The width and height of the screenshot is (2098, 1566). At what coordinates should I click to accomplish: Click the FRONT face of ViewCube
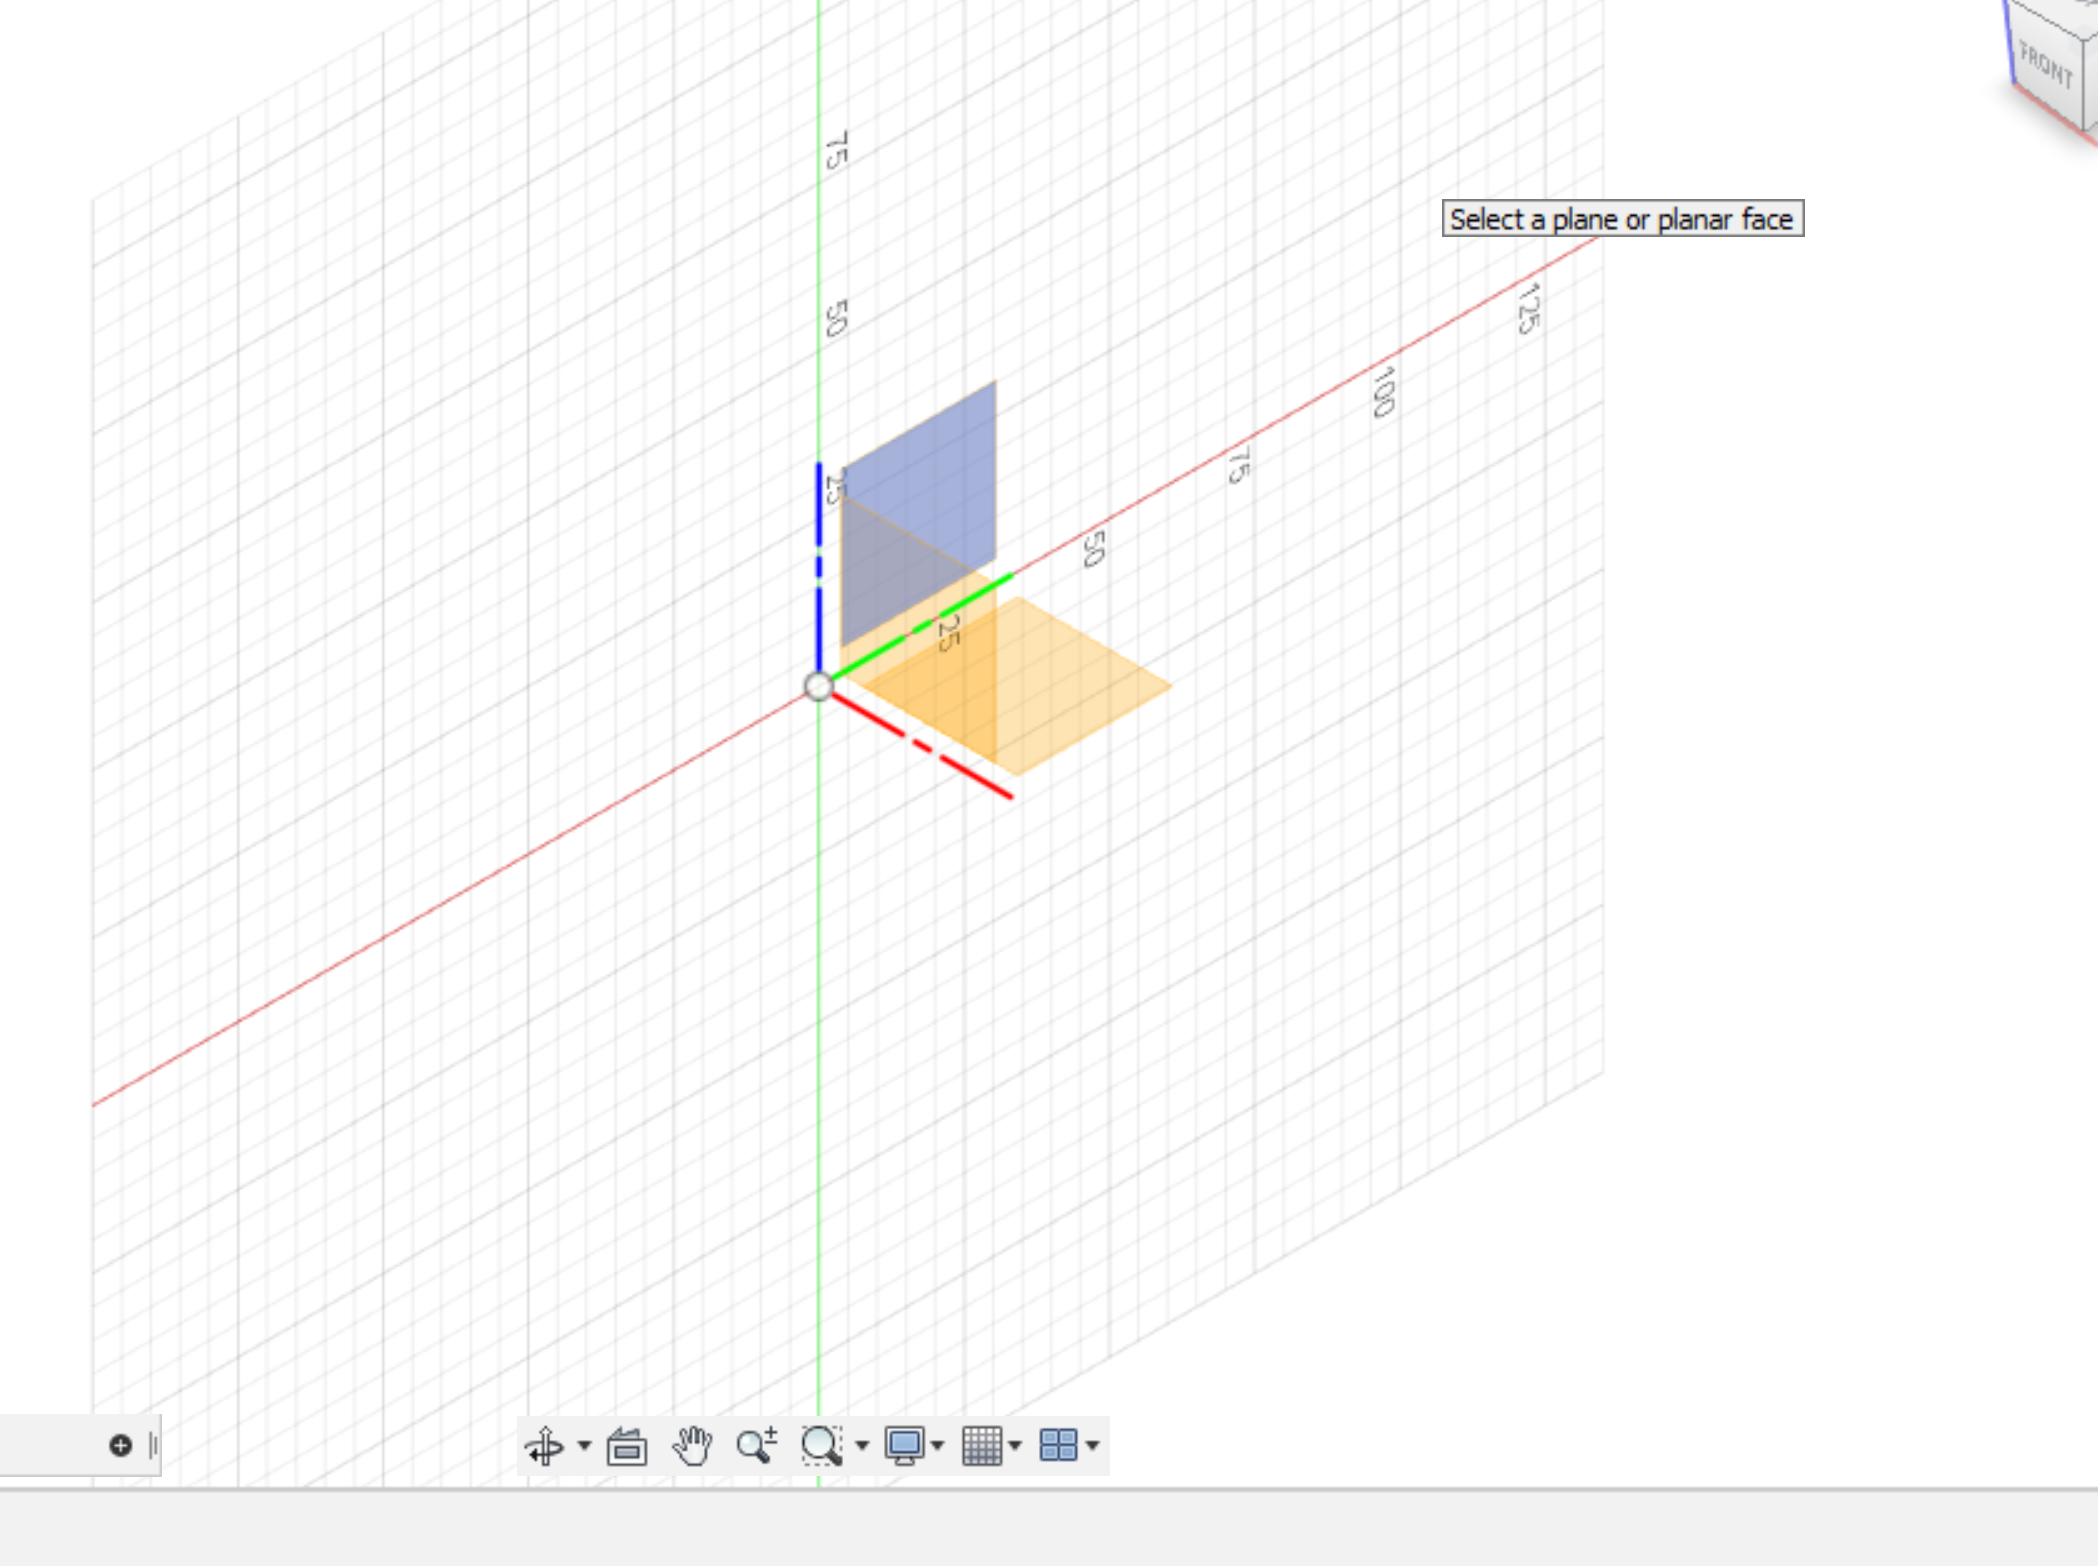coord(2045,67)
